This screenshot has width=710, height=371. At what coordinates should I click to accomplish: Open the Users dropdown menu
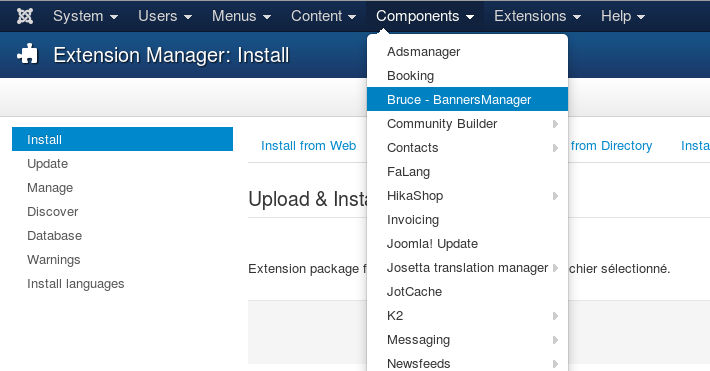(165, 16)
